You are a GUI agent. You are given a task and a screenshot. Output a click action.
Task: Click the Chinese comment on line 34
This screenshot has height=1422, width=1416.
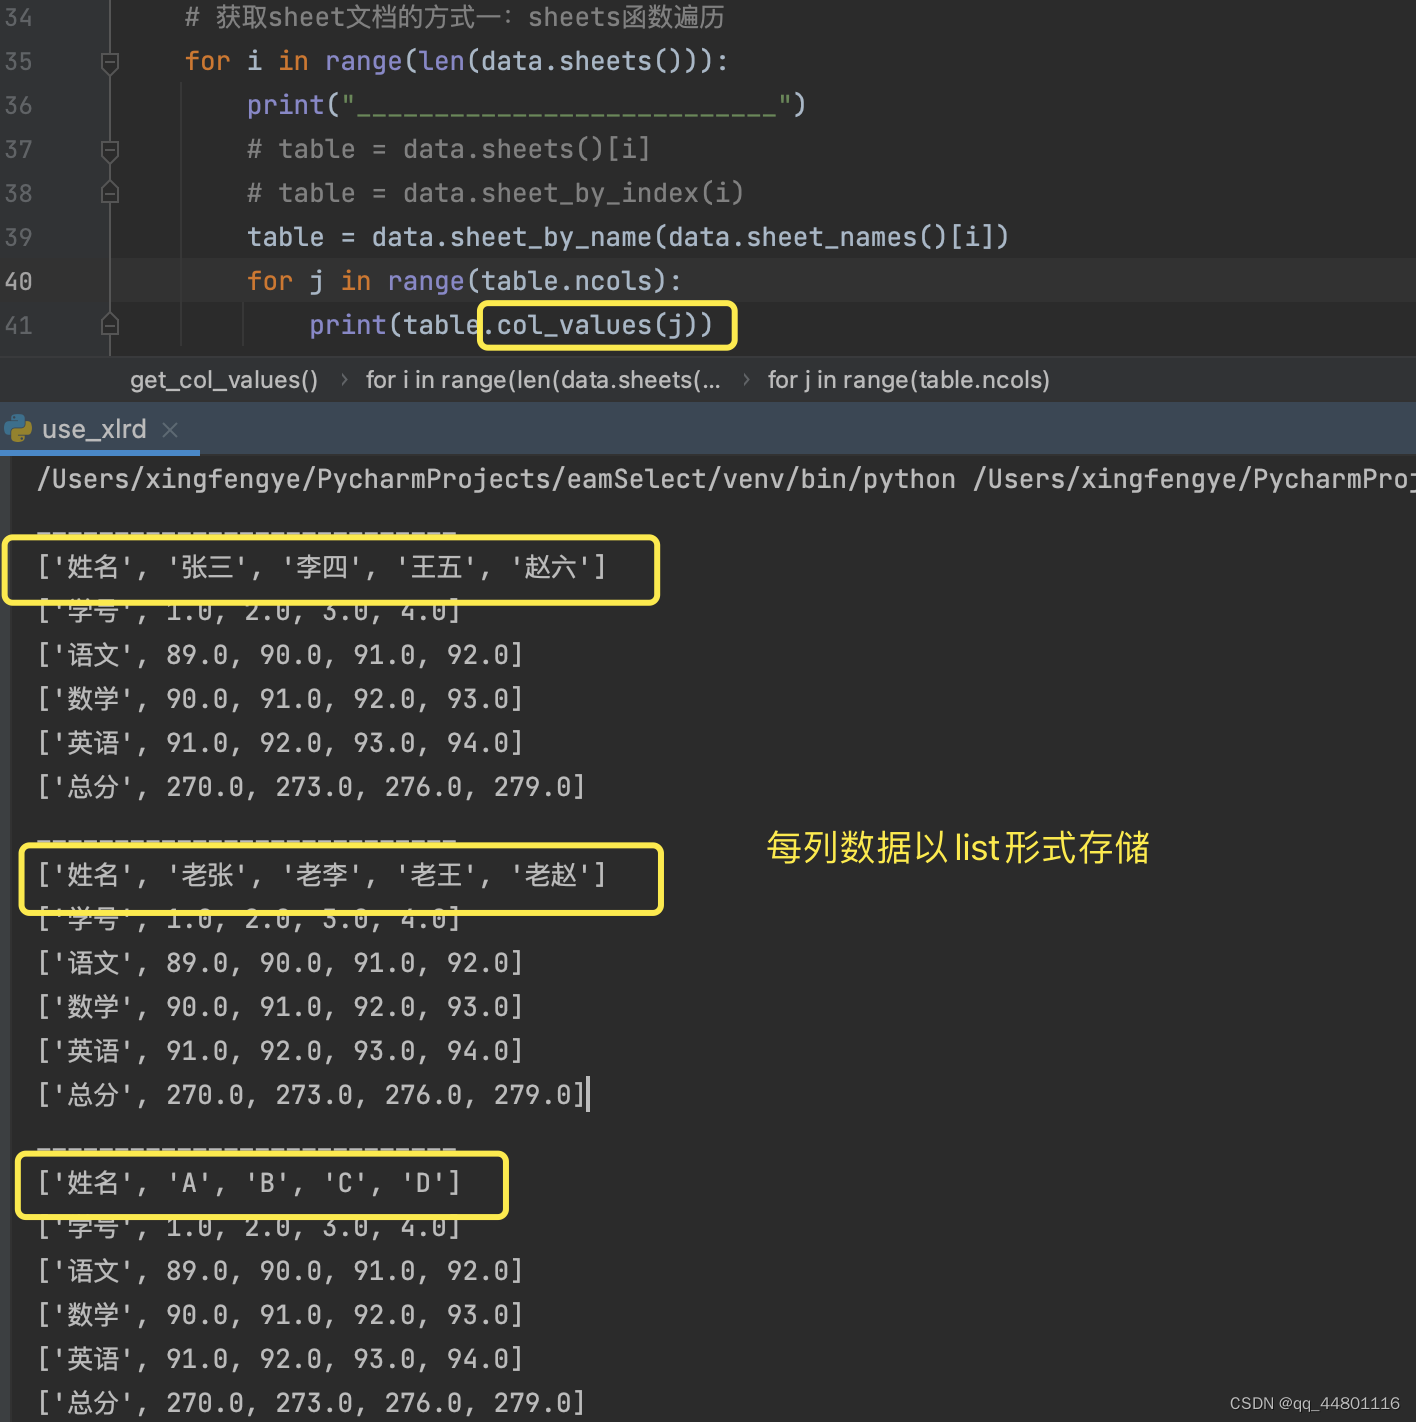tap(455, 17)
